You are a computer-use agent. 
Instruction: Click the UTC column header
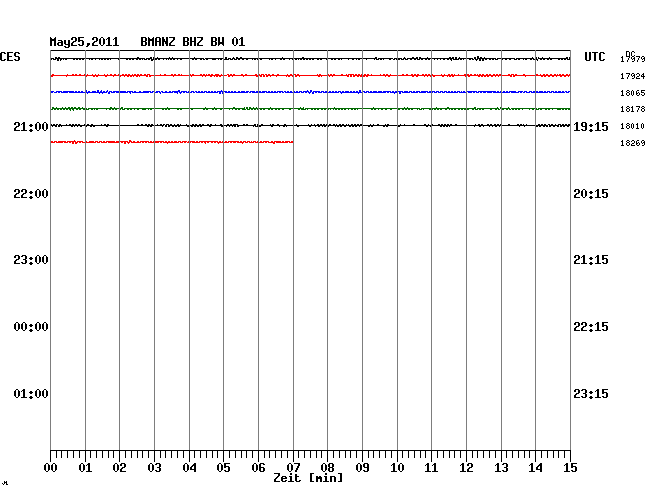[594, 57]
